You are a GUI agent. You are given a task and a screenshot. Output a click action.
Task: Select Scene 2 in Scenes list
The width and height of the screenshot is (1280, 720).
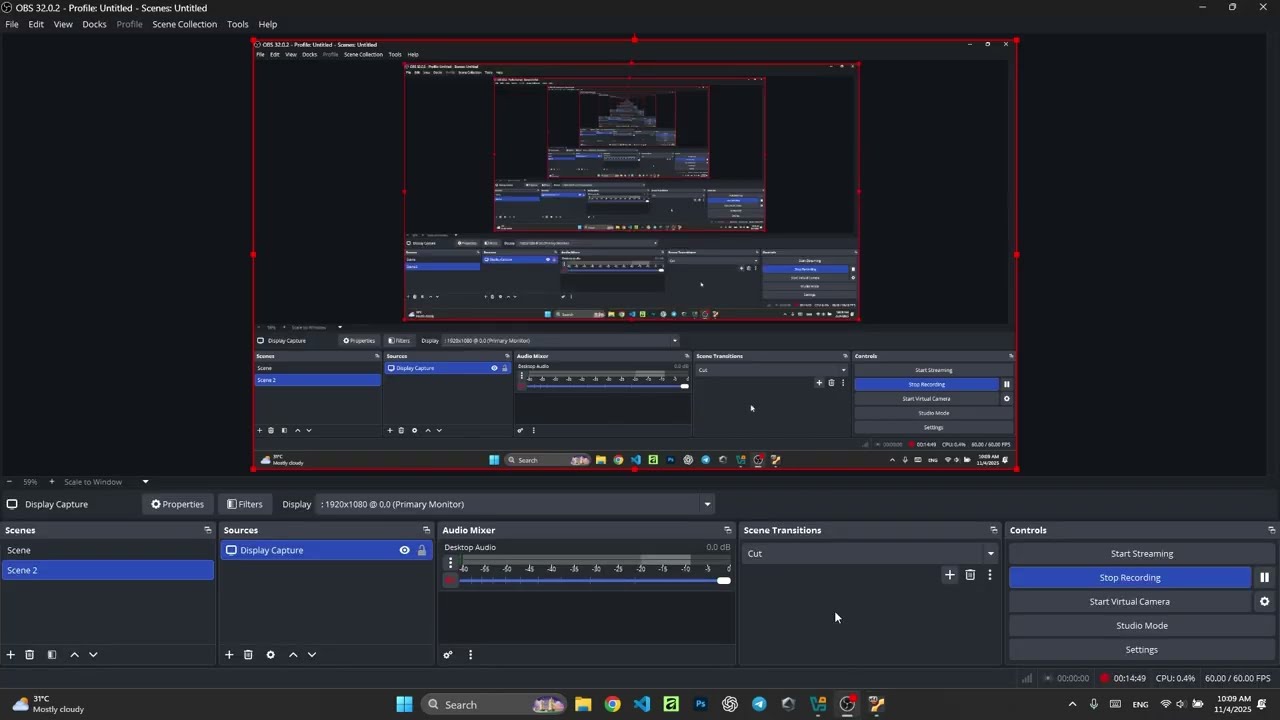pyautogui.click(x=107, y=570)
